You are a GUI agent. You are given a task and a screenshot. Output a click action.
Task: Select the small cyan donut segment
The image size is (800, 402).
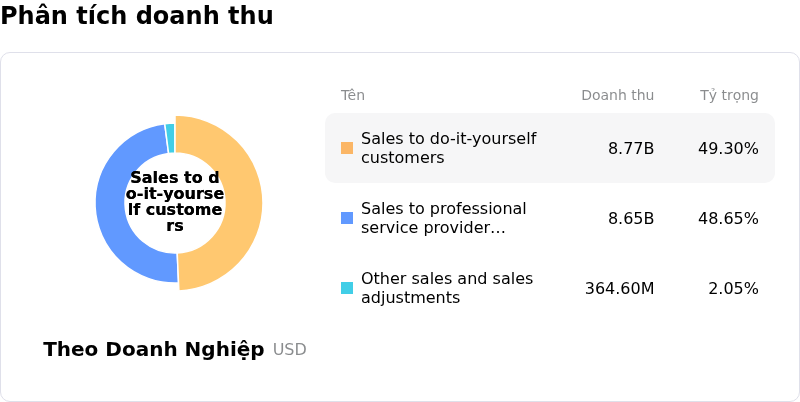tap(171, 138)
